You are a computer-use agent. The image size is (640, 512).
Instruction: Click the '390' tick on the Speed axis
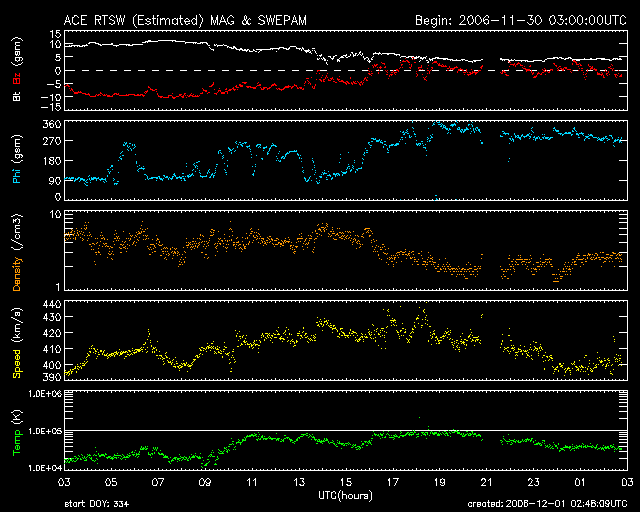52,376
